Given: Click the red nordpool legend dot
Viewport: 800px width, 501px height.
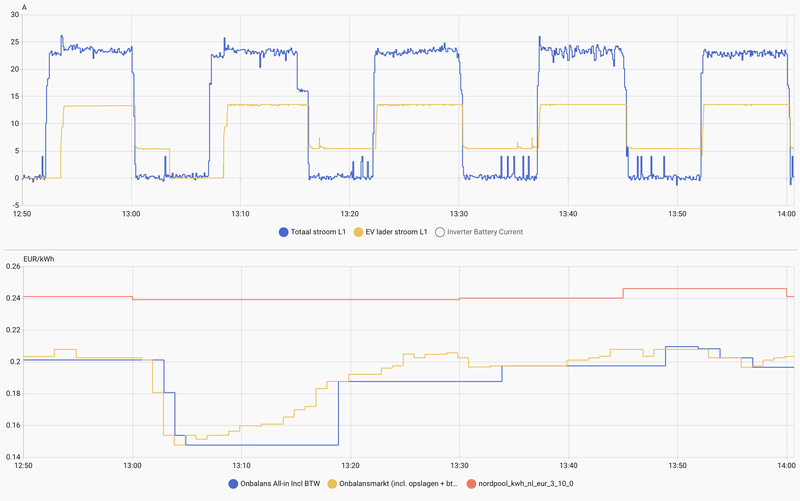Looking at the screenshot, I should 472,484.
